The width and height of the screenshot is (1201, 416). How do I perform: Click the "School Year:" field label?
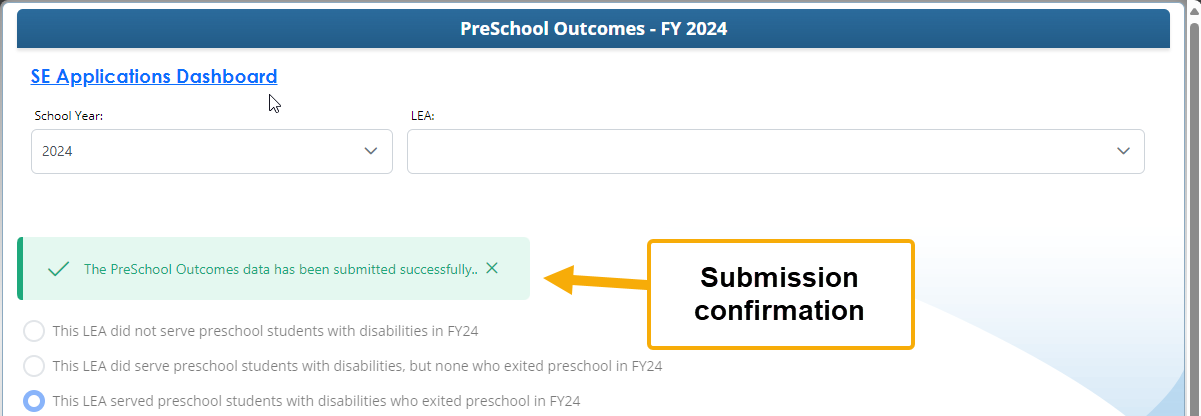tap(69, 116)
